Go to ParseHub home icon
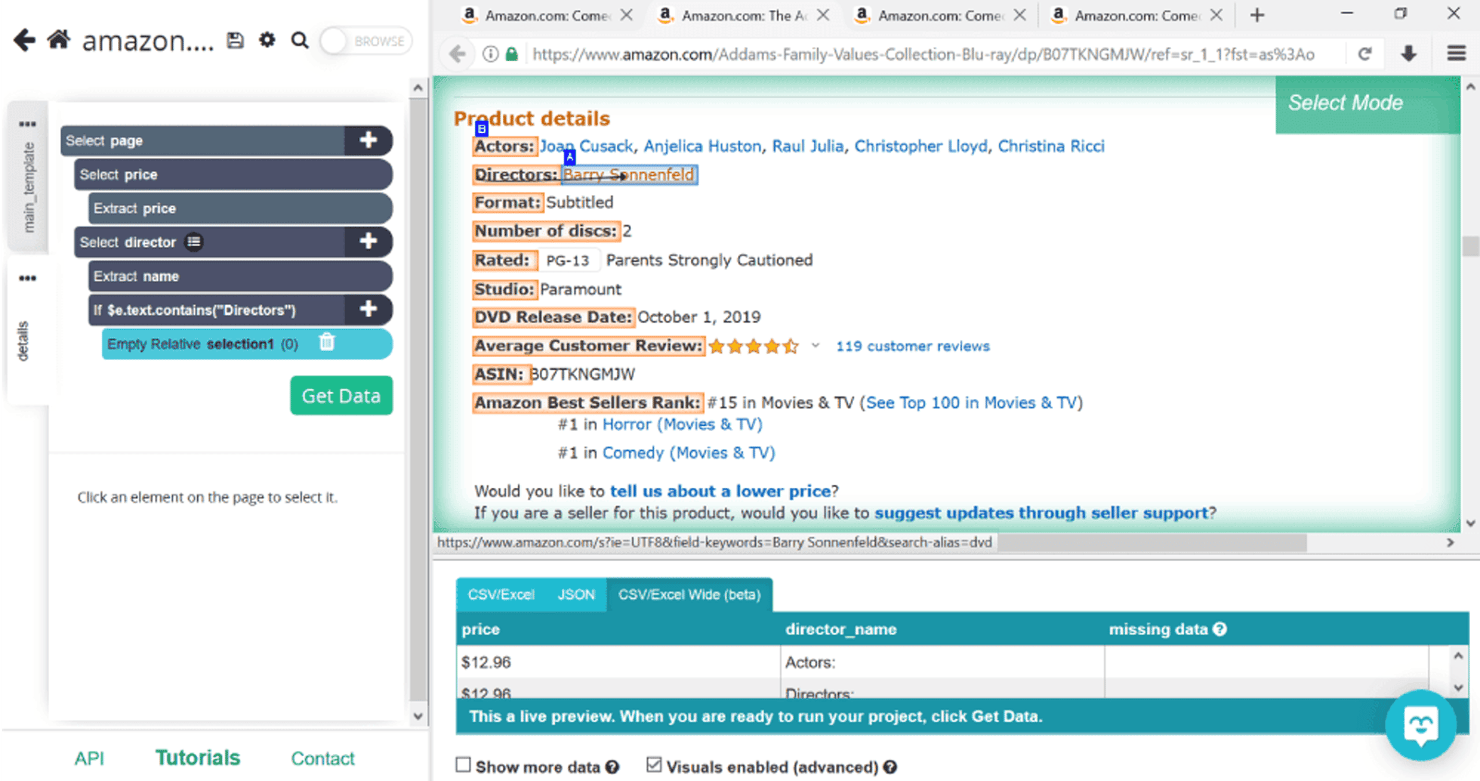The height and width of the screenshot is (781, 1480). (59, 40)
